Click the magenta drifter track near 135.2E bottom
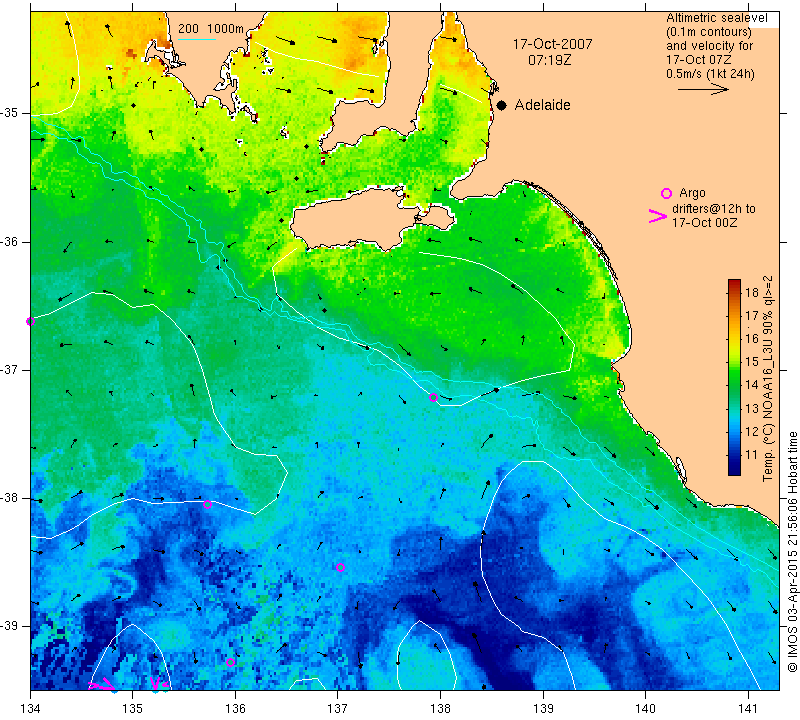The width and height of the screenshot is (800, 720). click(x=158, y=683)
